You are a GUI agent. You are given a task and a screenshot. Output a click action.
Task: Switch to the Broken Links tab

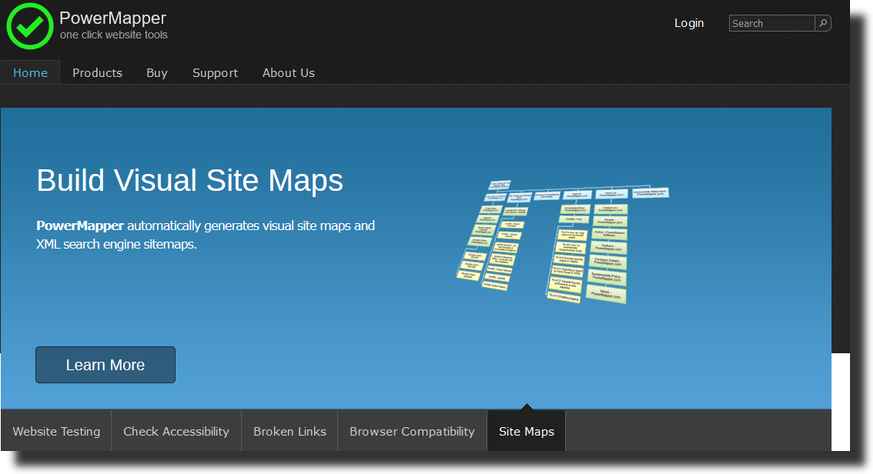tap(290, 431)
